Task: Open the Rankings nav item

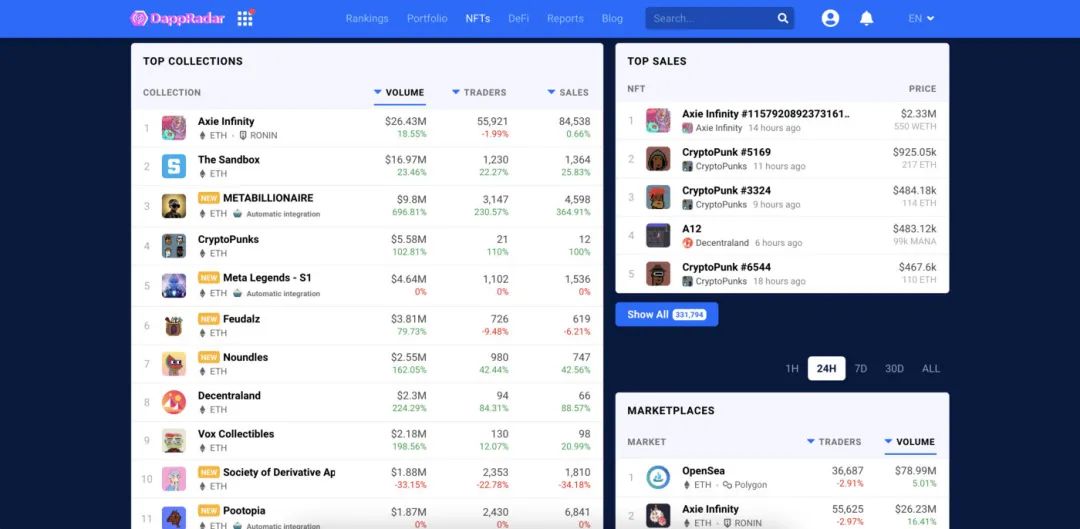Action: pyautogui.click(x=367, y=19)
